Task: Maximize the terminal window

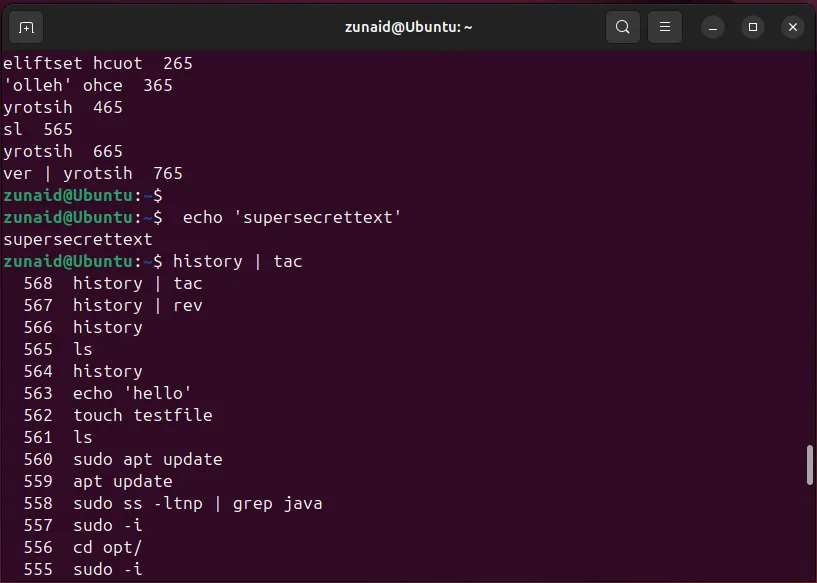Action: point(753,27)
